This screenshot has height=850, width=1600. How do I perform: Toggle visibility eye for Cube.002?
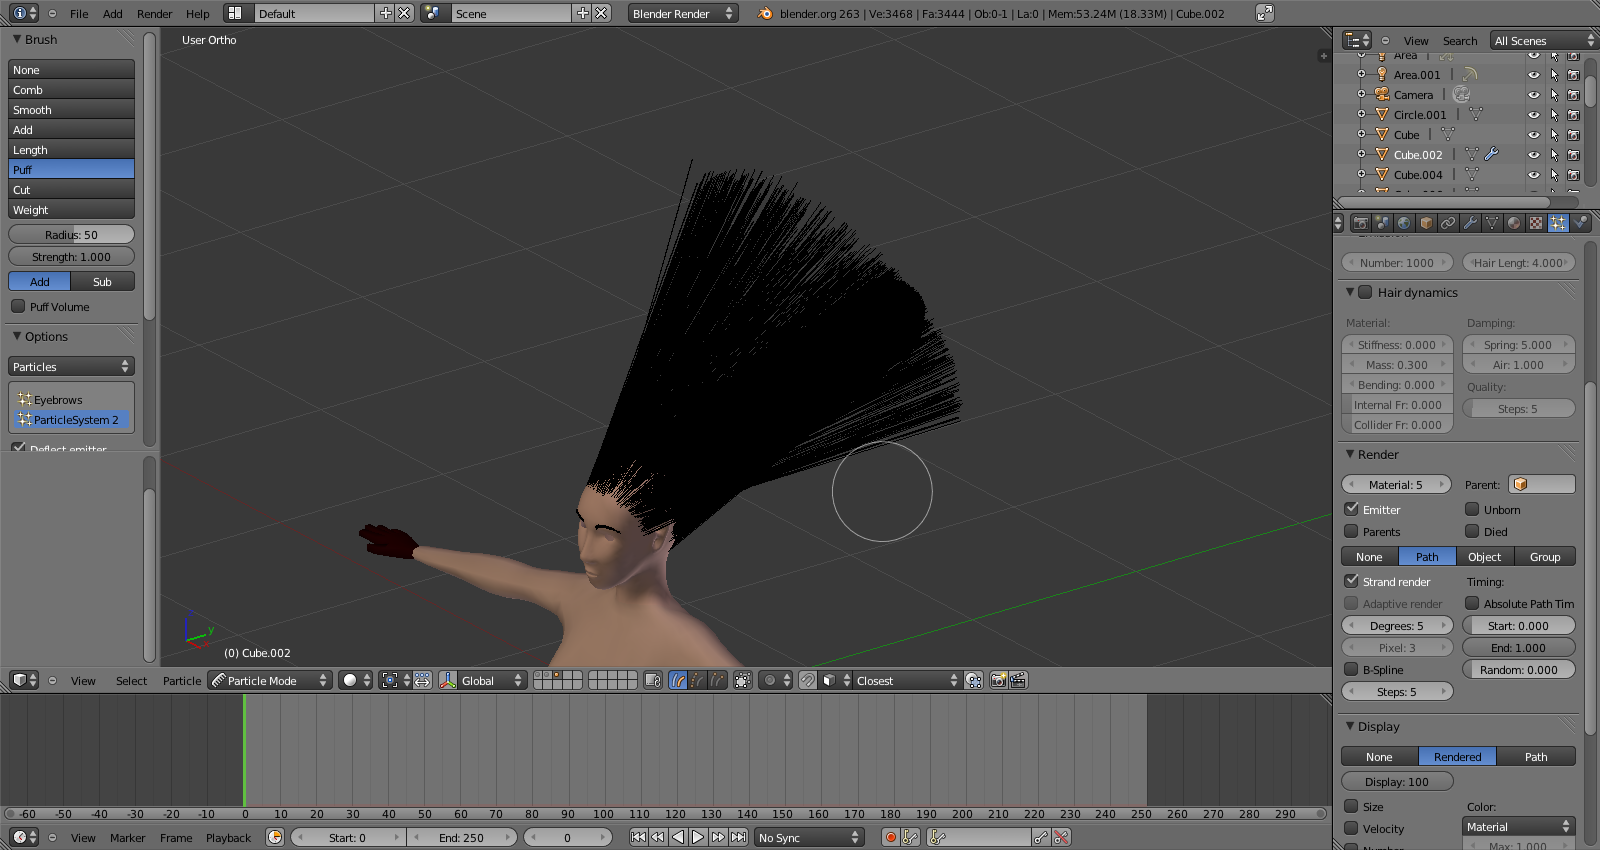[1533, 154]
